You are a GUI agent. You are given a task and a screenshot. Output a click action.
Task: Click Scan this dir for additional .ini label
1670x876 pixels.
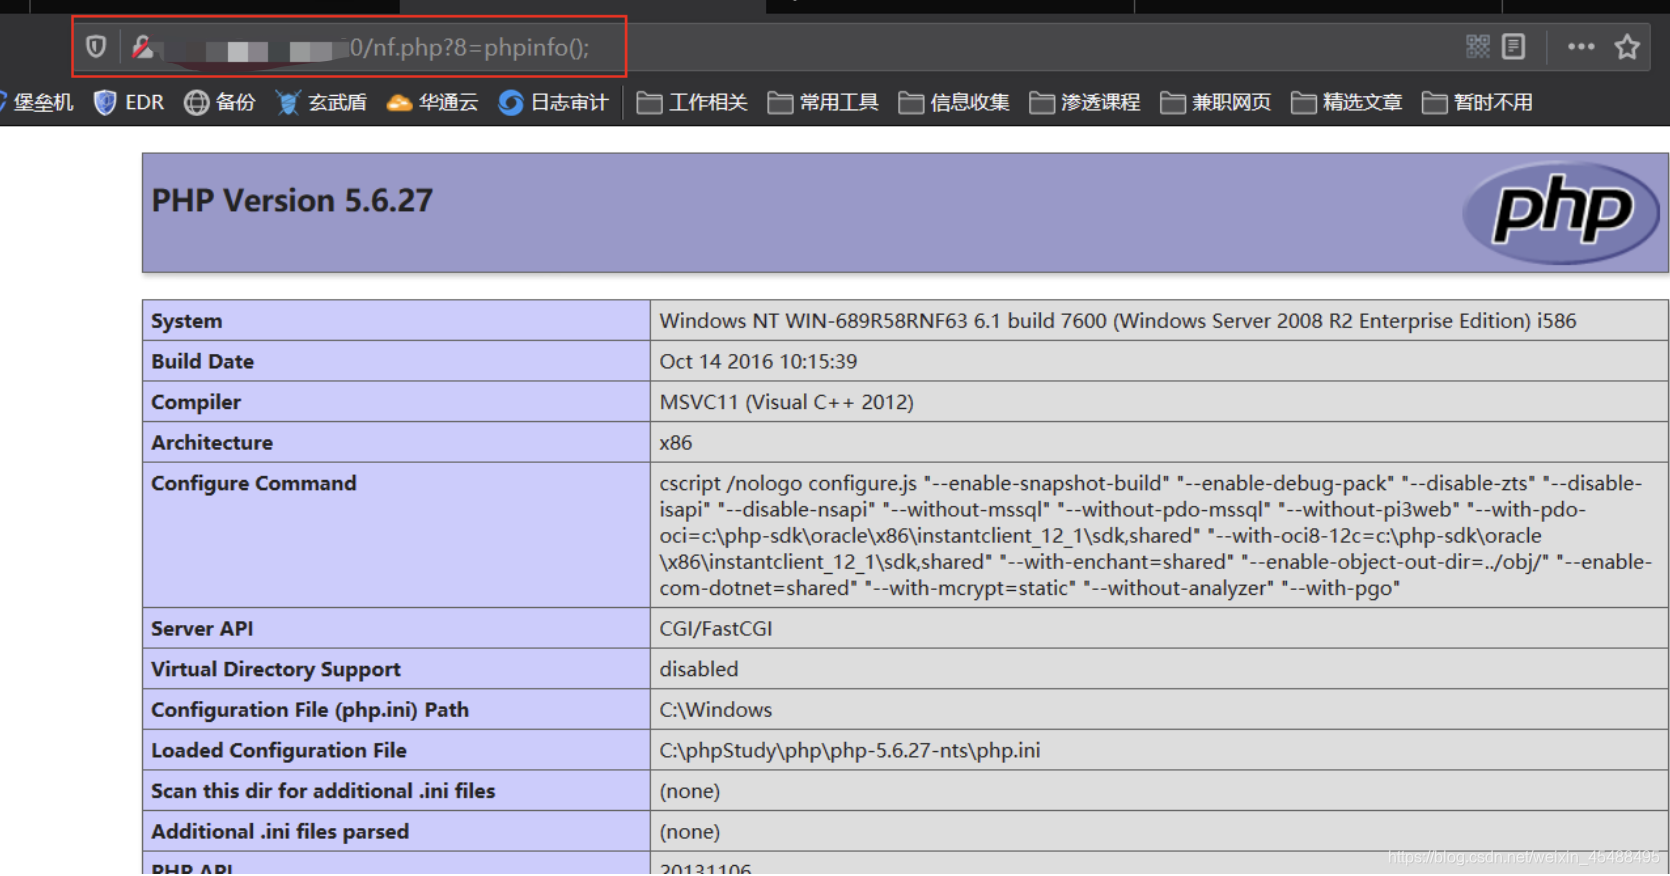point(323,790)
